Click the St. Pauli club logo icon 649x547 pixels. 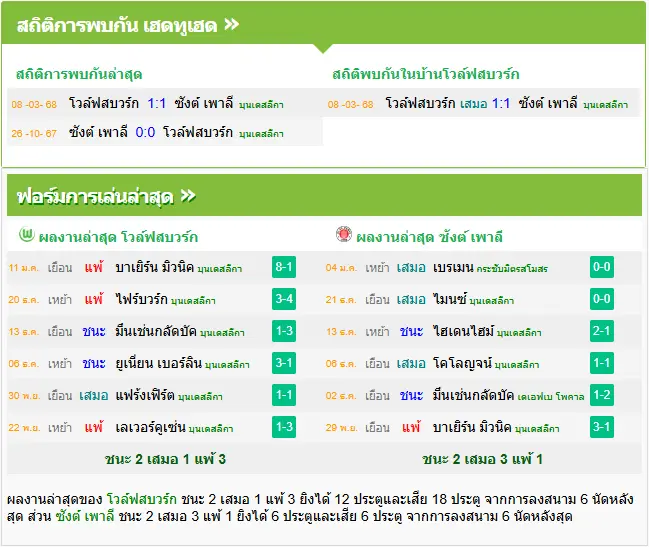click(344, 234)
